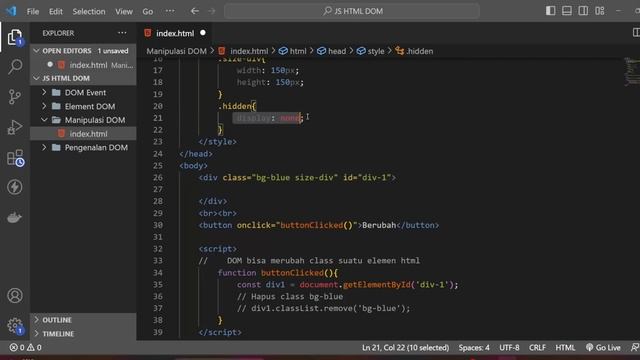The width and height of the screenshot is (640, 360).
Task: Open the View menu
Action: [x=124, y=11]
